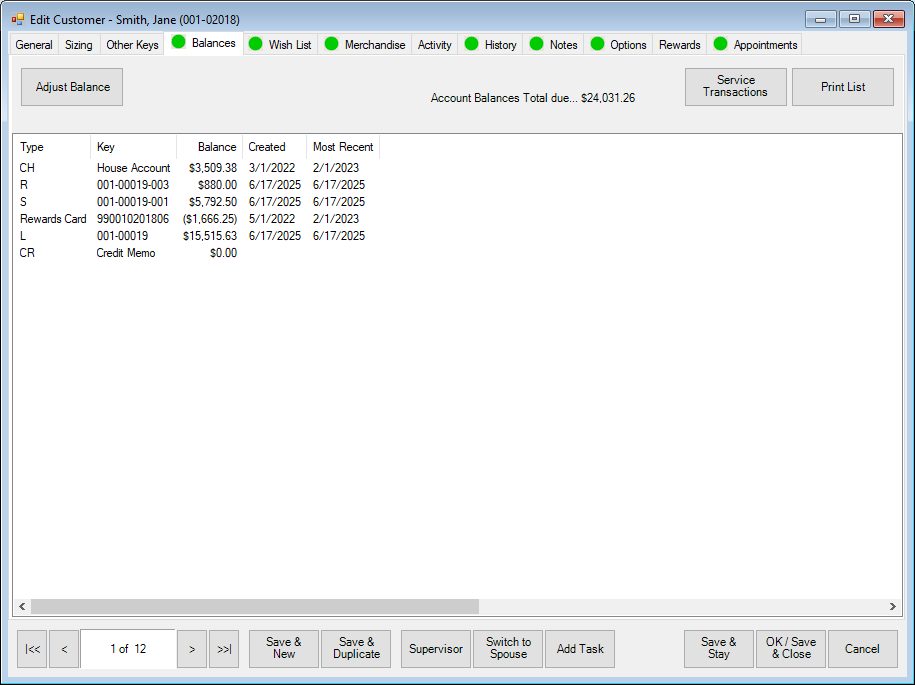
Task: Switch to Spouse record
Action: [508, 649]
